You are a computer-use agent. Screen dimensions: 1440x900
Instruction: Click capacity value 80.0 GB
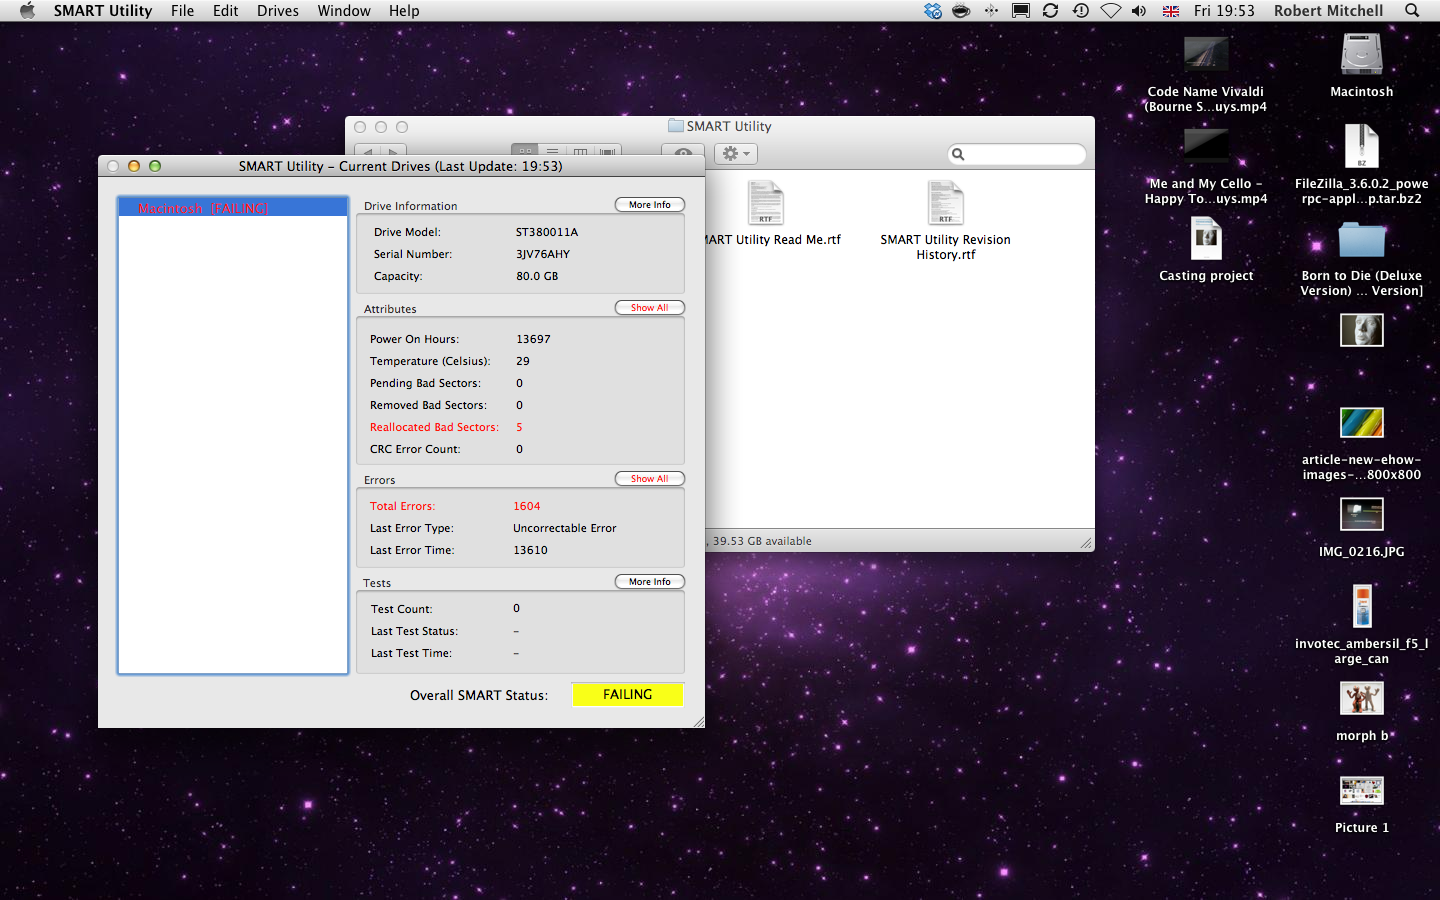pos(537,276)
